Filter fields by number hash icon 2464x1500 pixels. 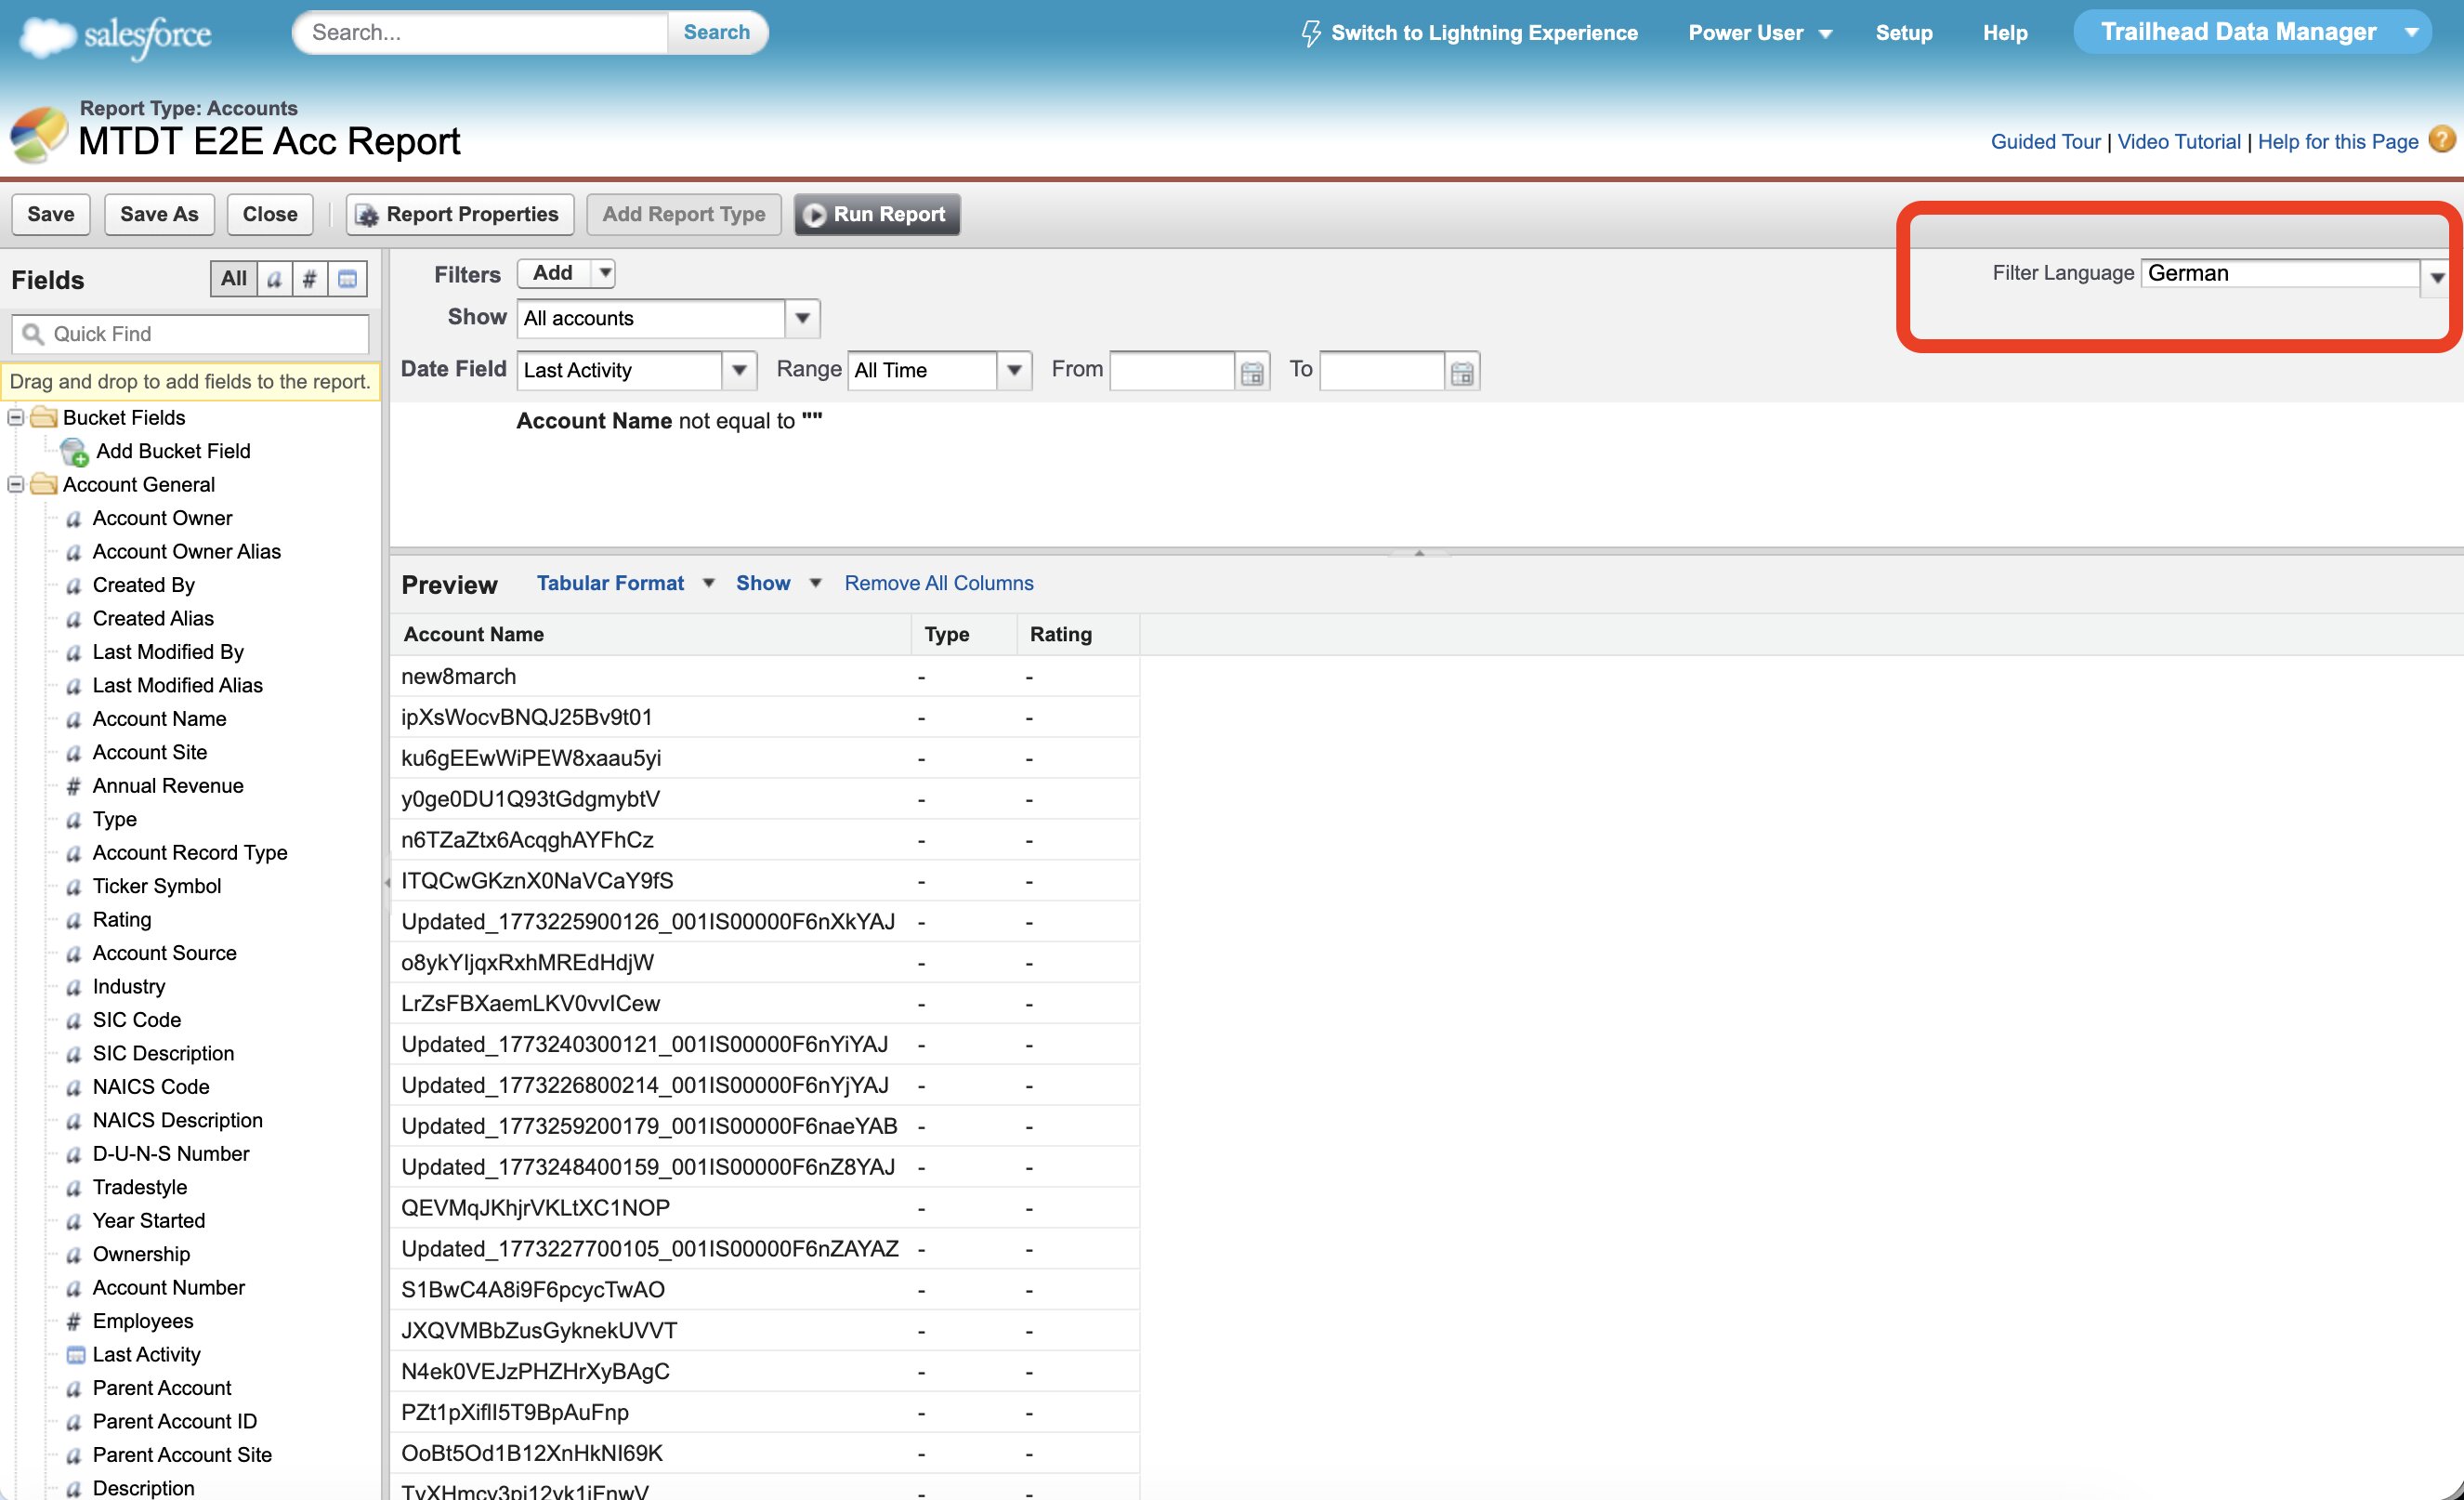point(310,279)
